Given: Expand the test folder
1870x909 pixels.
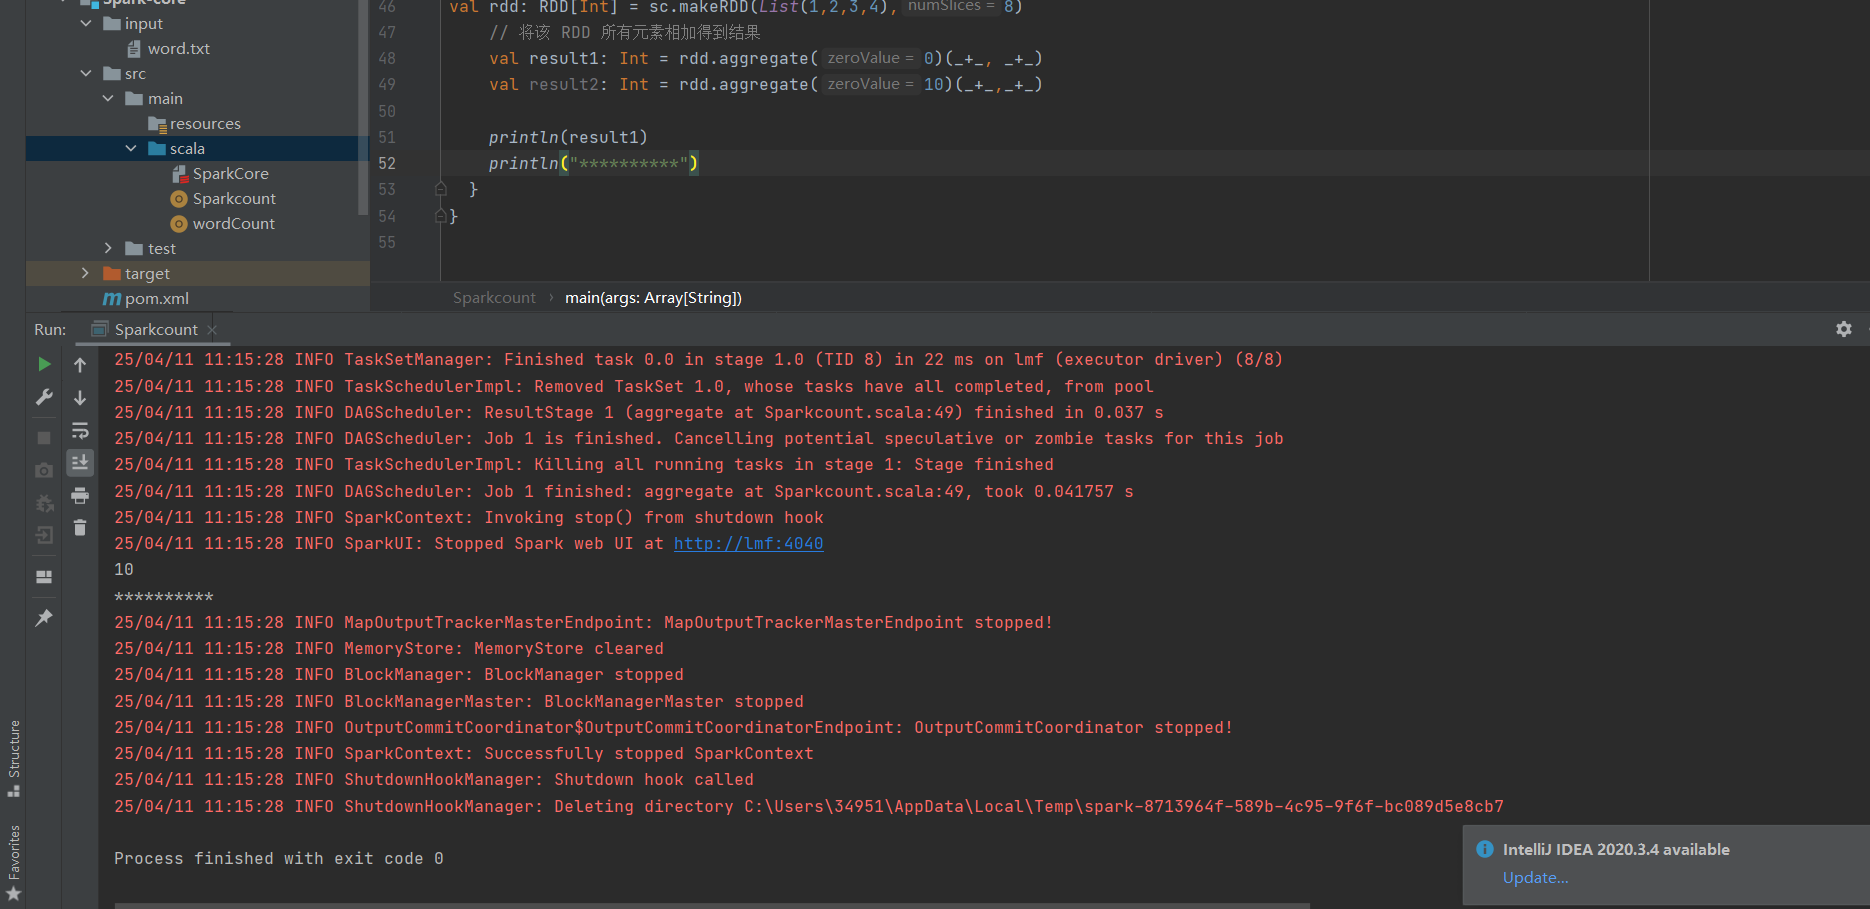Looking at the screenshot, I should 108,248.
